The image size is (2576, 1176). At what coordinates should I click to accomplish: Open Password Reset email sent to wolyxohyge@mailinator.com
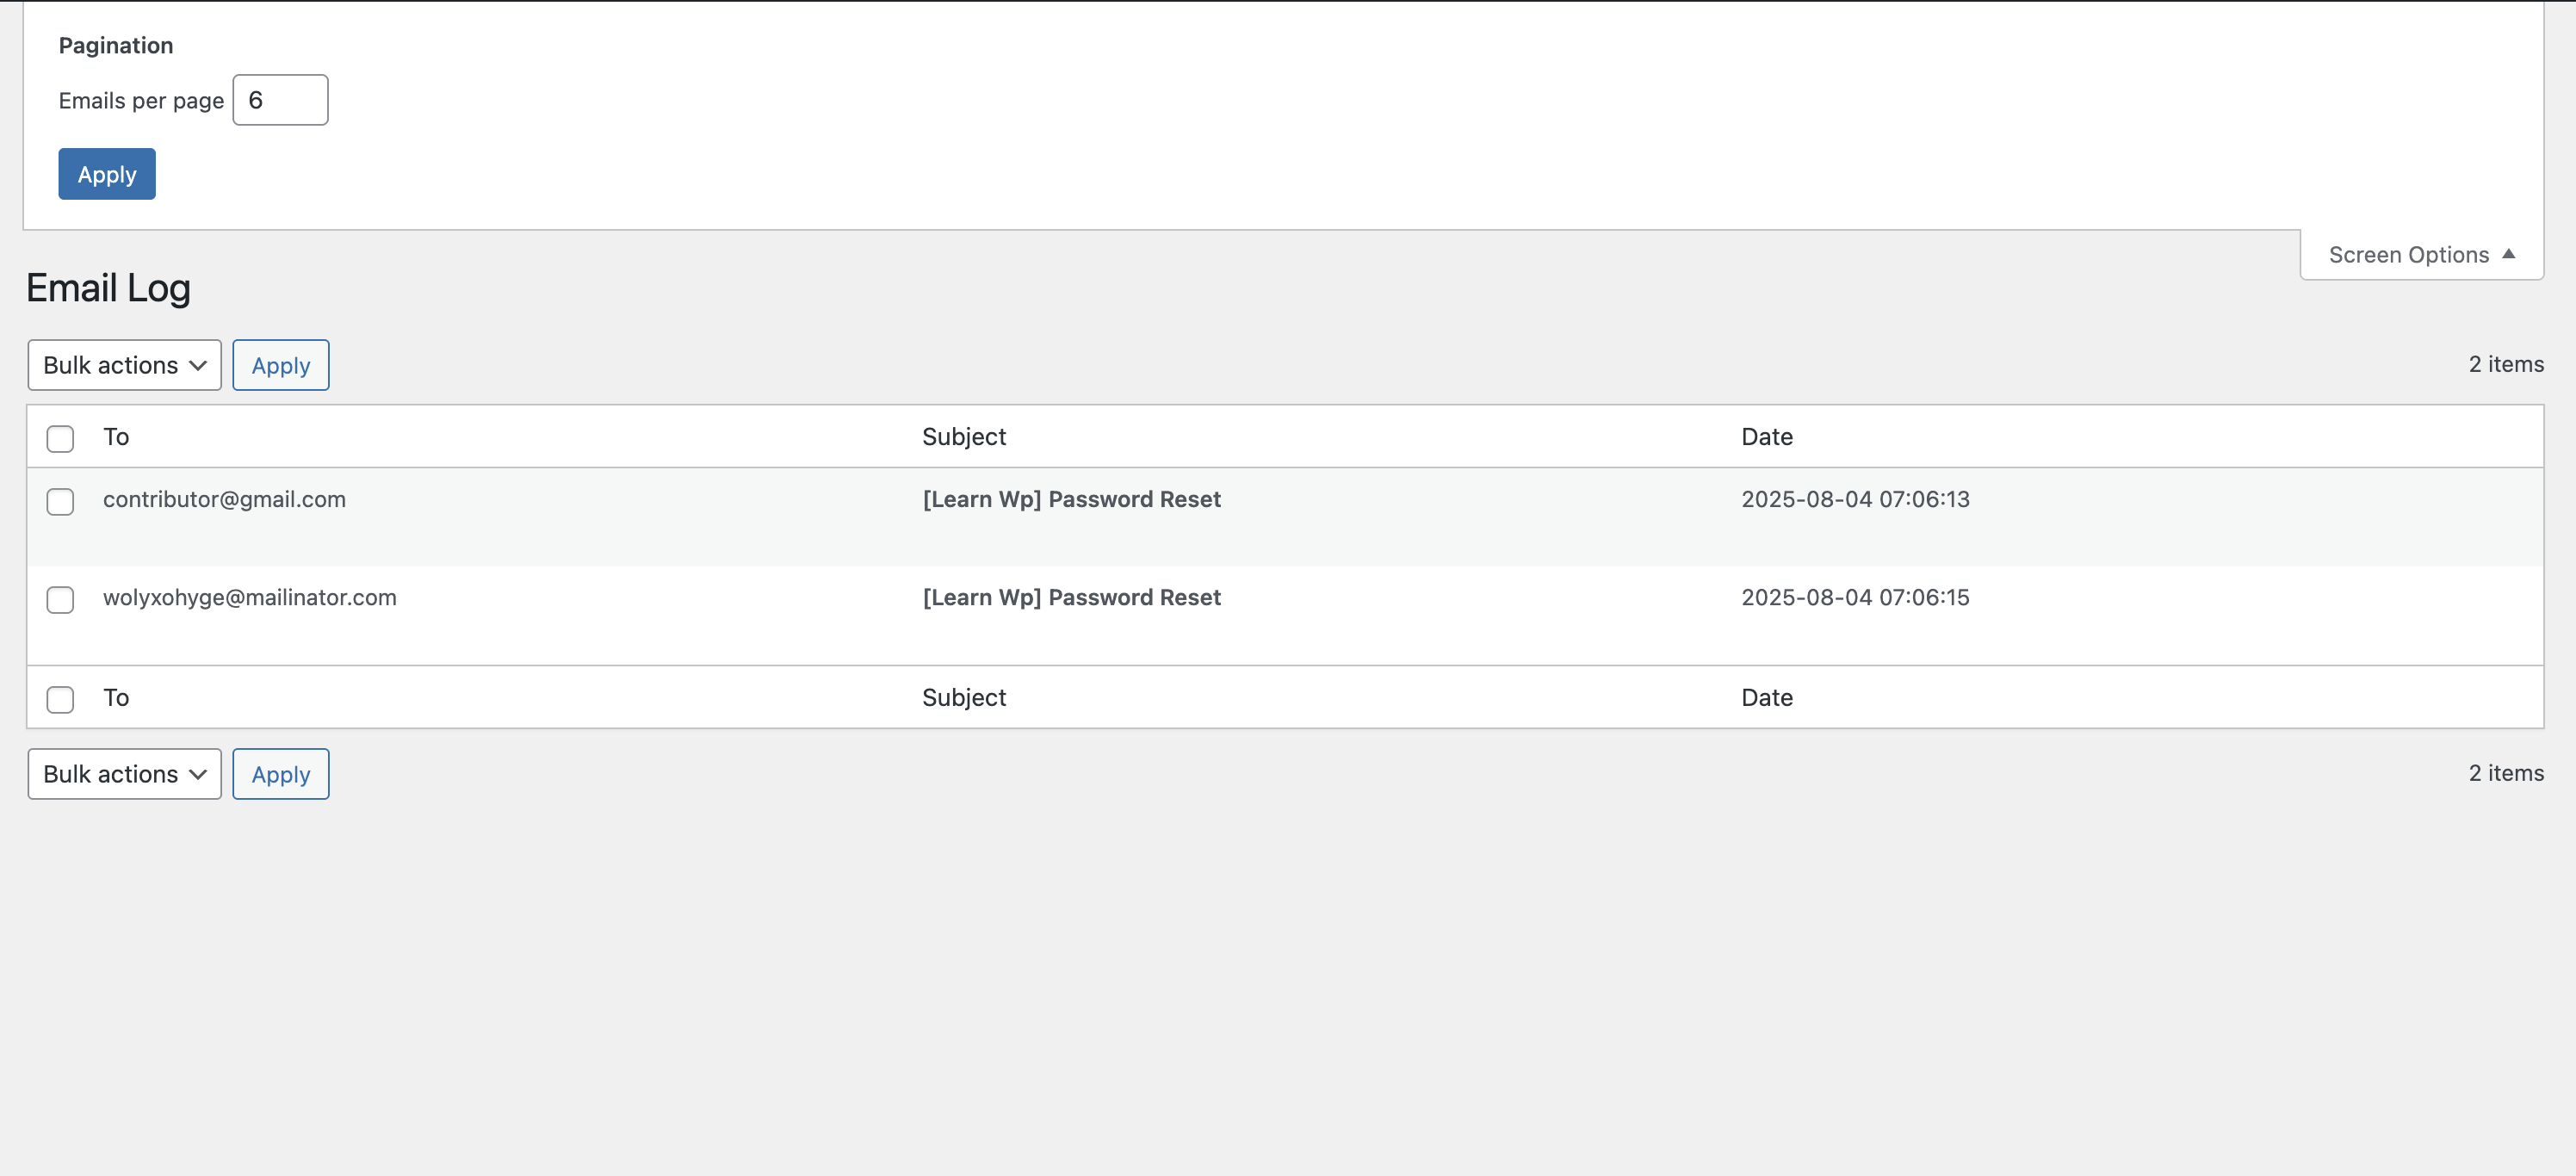click(1071, 597)
